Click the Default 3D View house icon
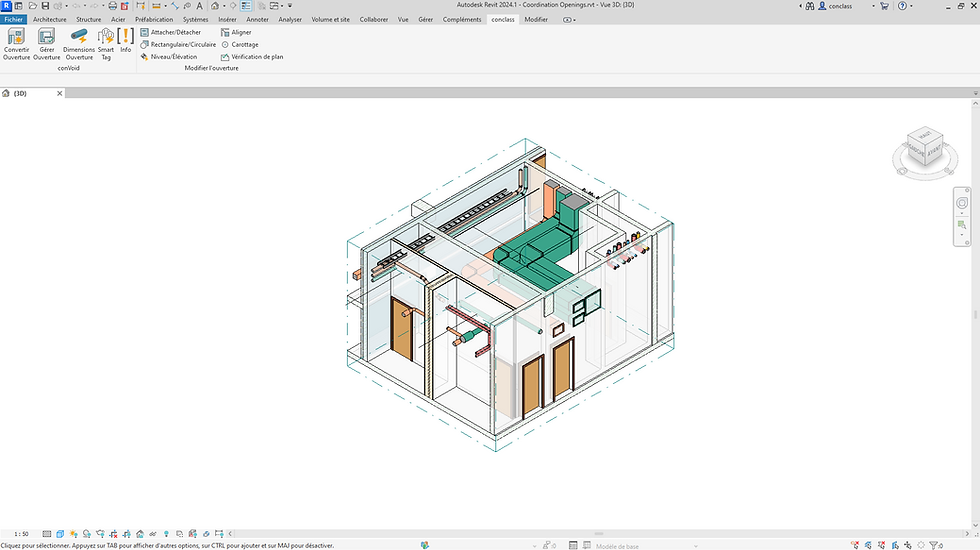The height and width of the screenshot is (550, 980). click(215, 6)
